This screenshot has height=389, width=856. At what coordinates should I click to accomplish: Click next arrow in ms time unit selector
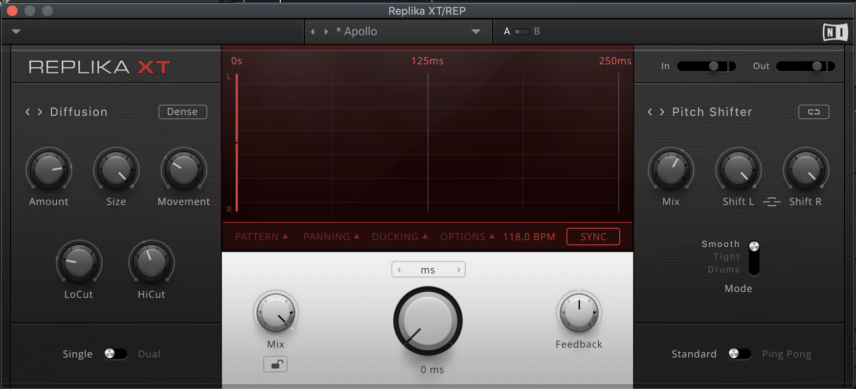pos(459,270)
